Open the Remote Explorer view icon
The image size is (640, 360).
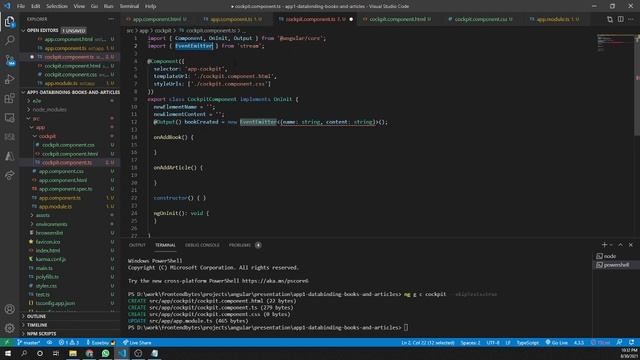[x=9, y=118]
